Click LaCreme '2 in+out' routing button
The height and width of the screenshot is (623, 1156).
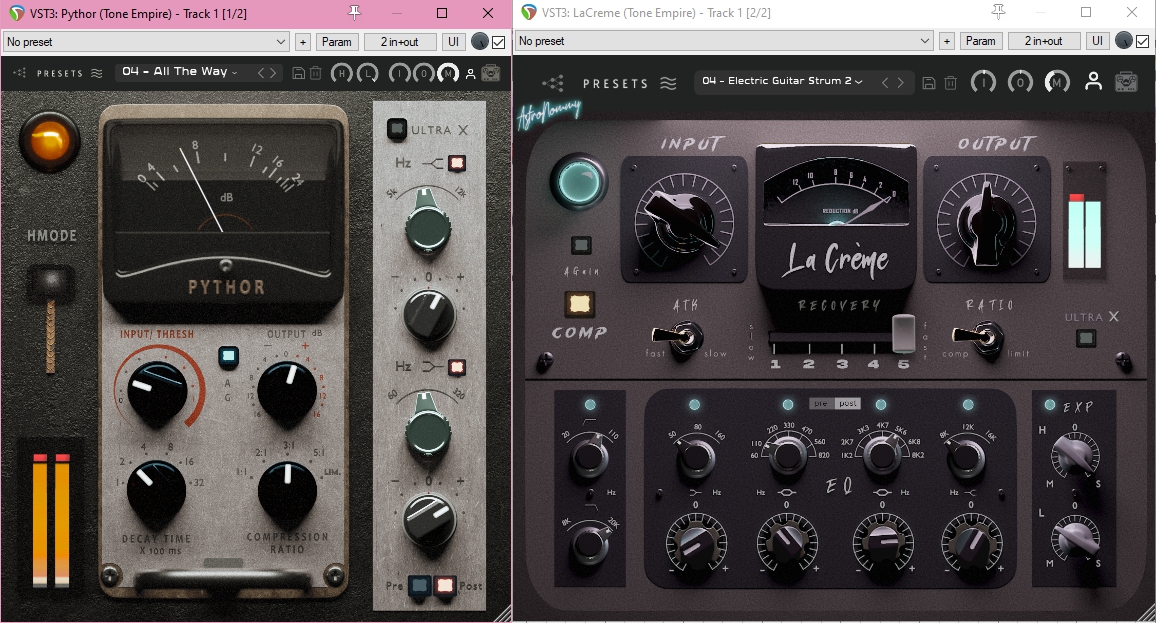(x=1043, y=41)
